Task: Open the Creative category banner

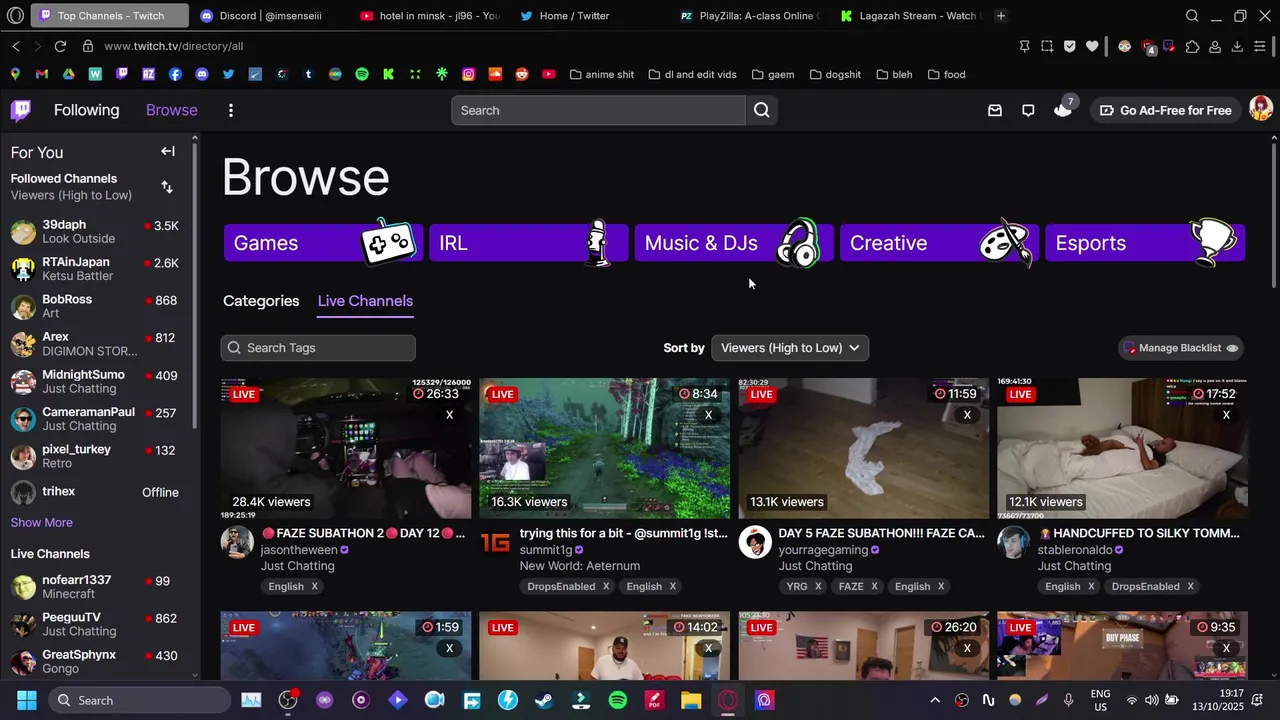Action: (938, 243)
